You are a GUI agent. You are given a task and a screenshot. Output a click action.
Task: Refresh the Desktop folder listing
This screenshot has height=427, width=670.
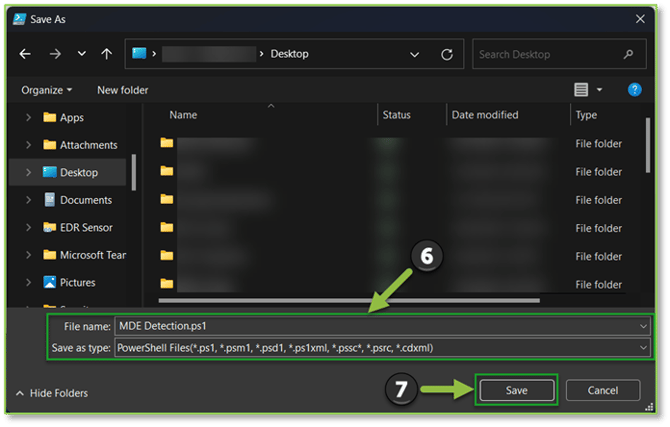[x=446, y=54]
